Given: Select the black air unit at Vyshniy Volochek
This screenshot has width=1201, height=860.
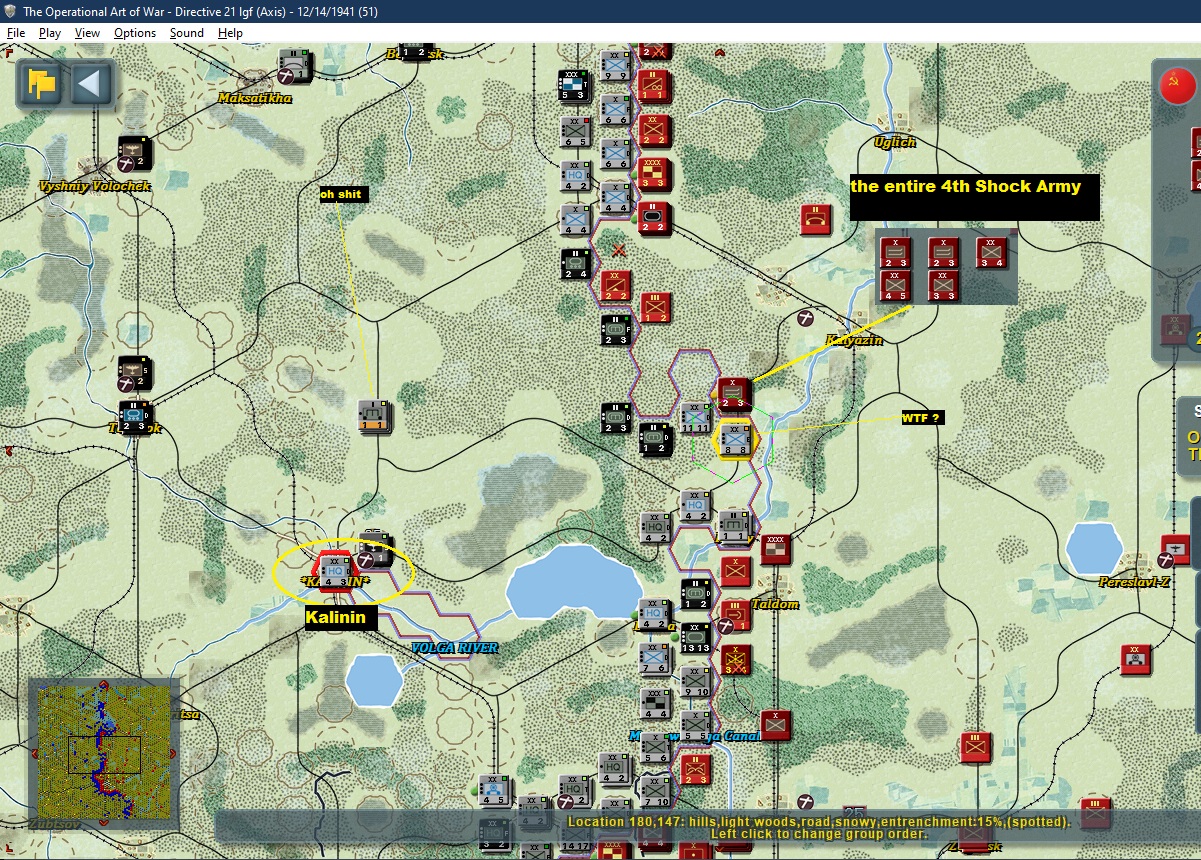Looking at the screenshot, I should (134, 153).
